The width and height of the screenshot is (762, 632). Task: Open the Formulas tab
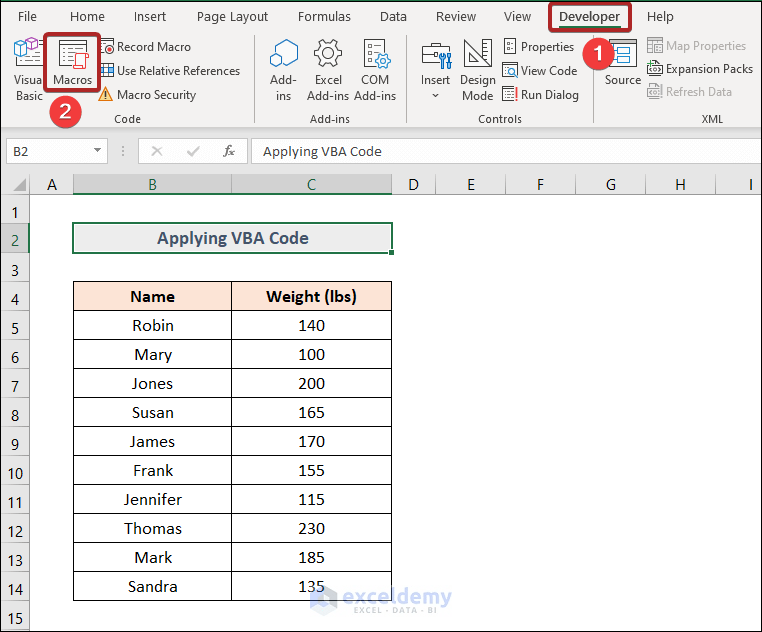click(324, 17)
